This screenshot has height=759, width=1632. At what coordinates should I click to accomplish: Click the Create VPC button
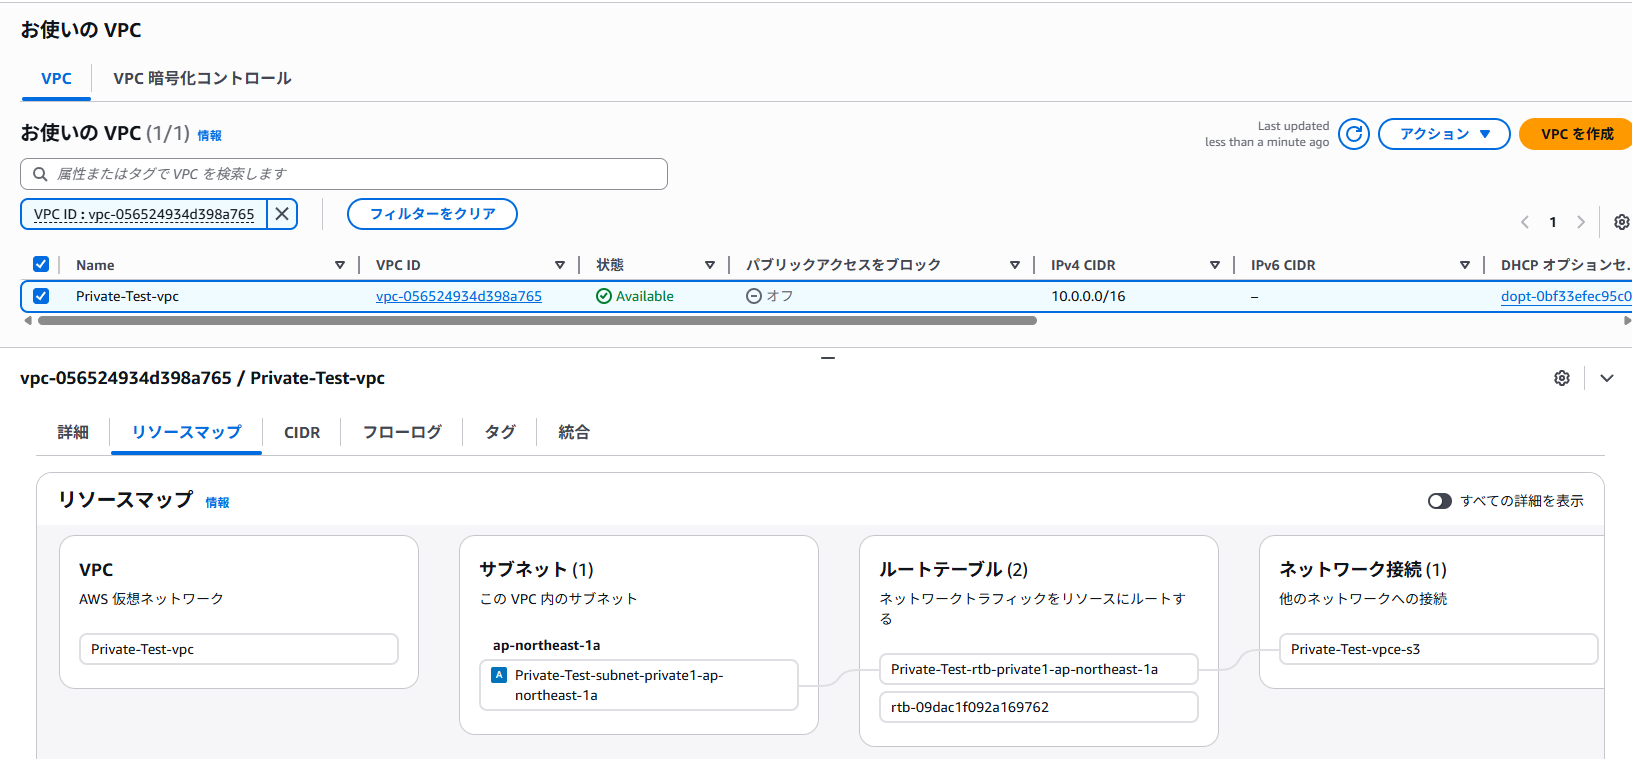click(x=1576, y=134)
